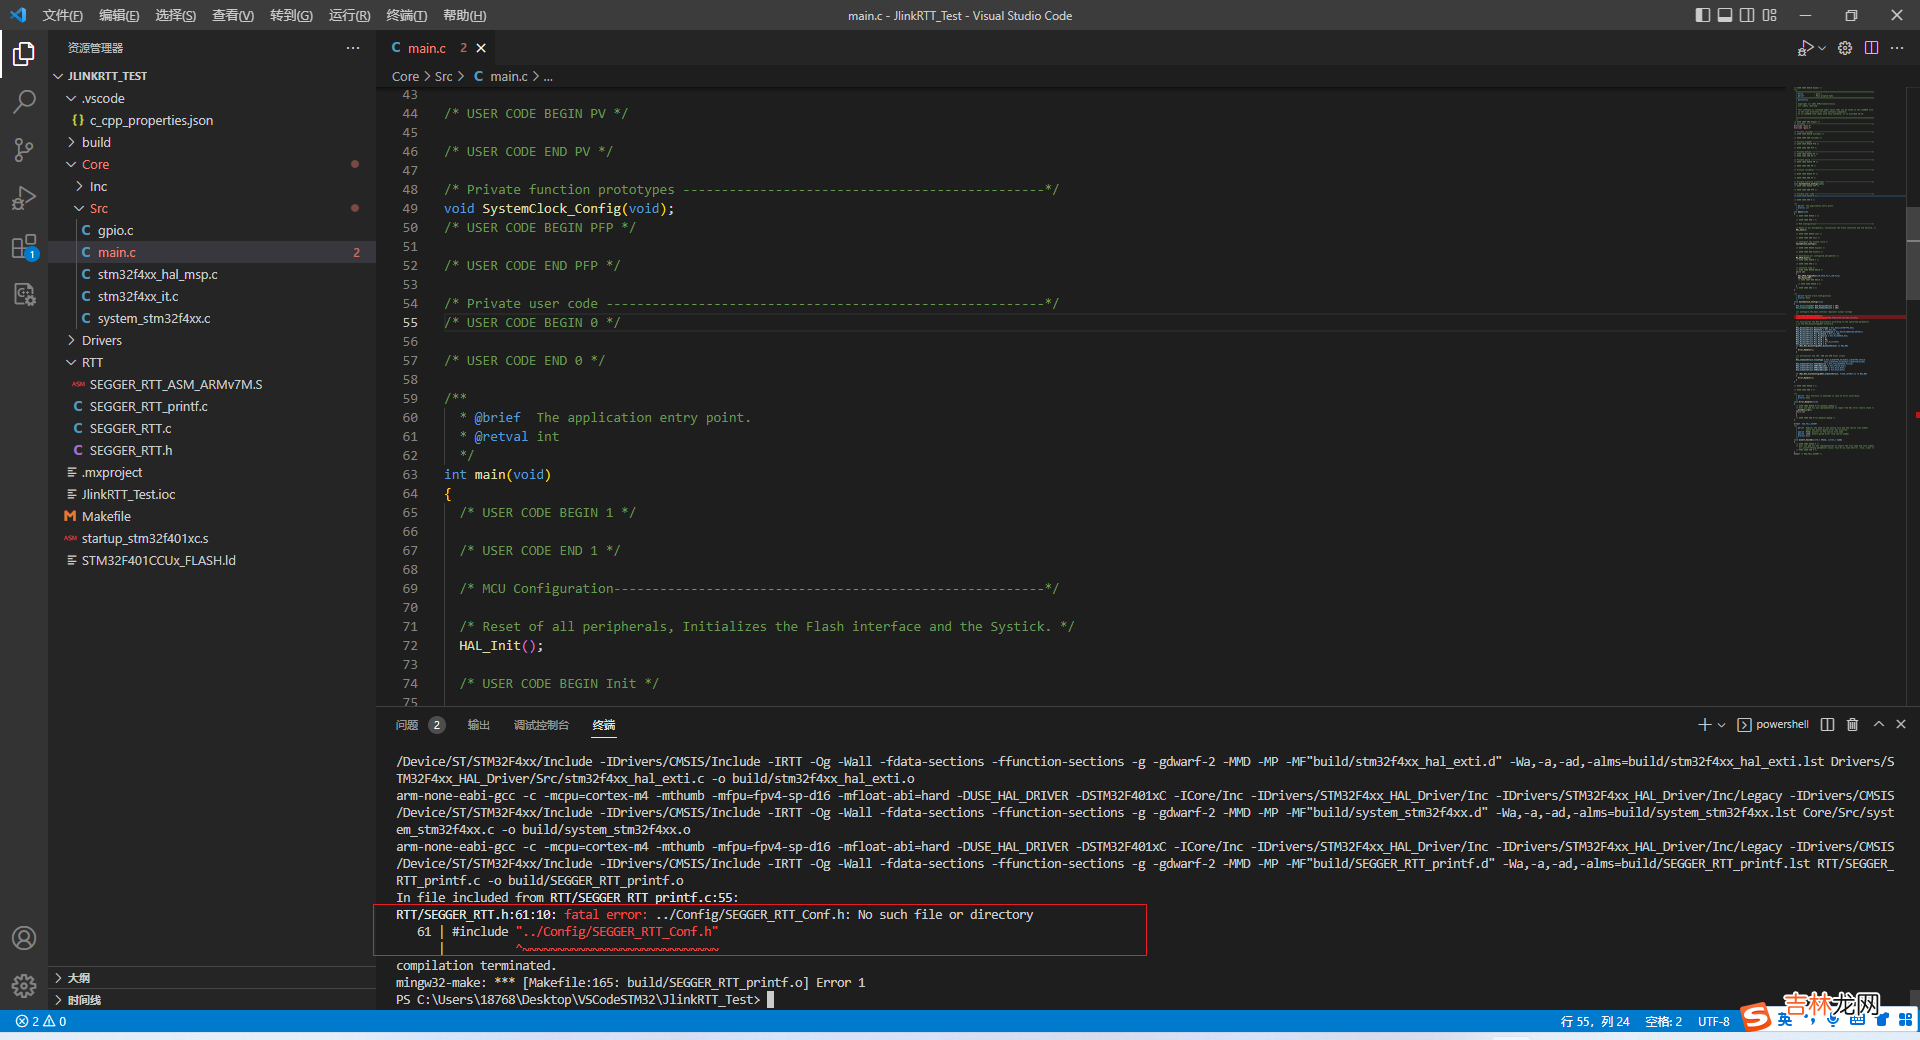Click the Run code play button
The height and width of the screenshot is (1040, 1920).
[1805, 48]
